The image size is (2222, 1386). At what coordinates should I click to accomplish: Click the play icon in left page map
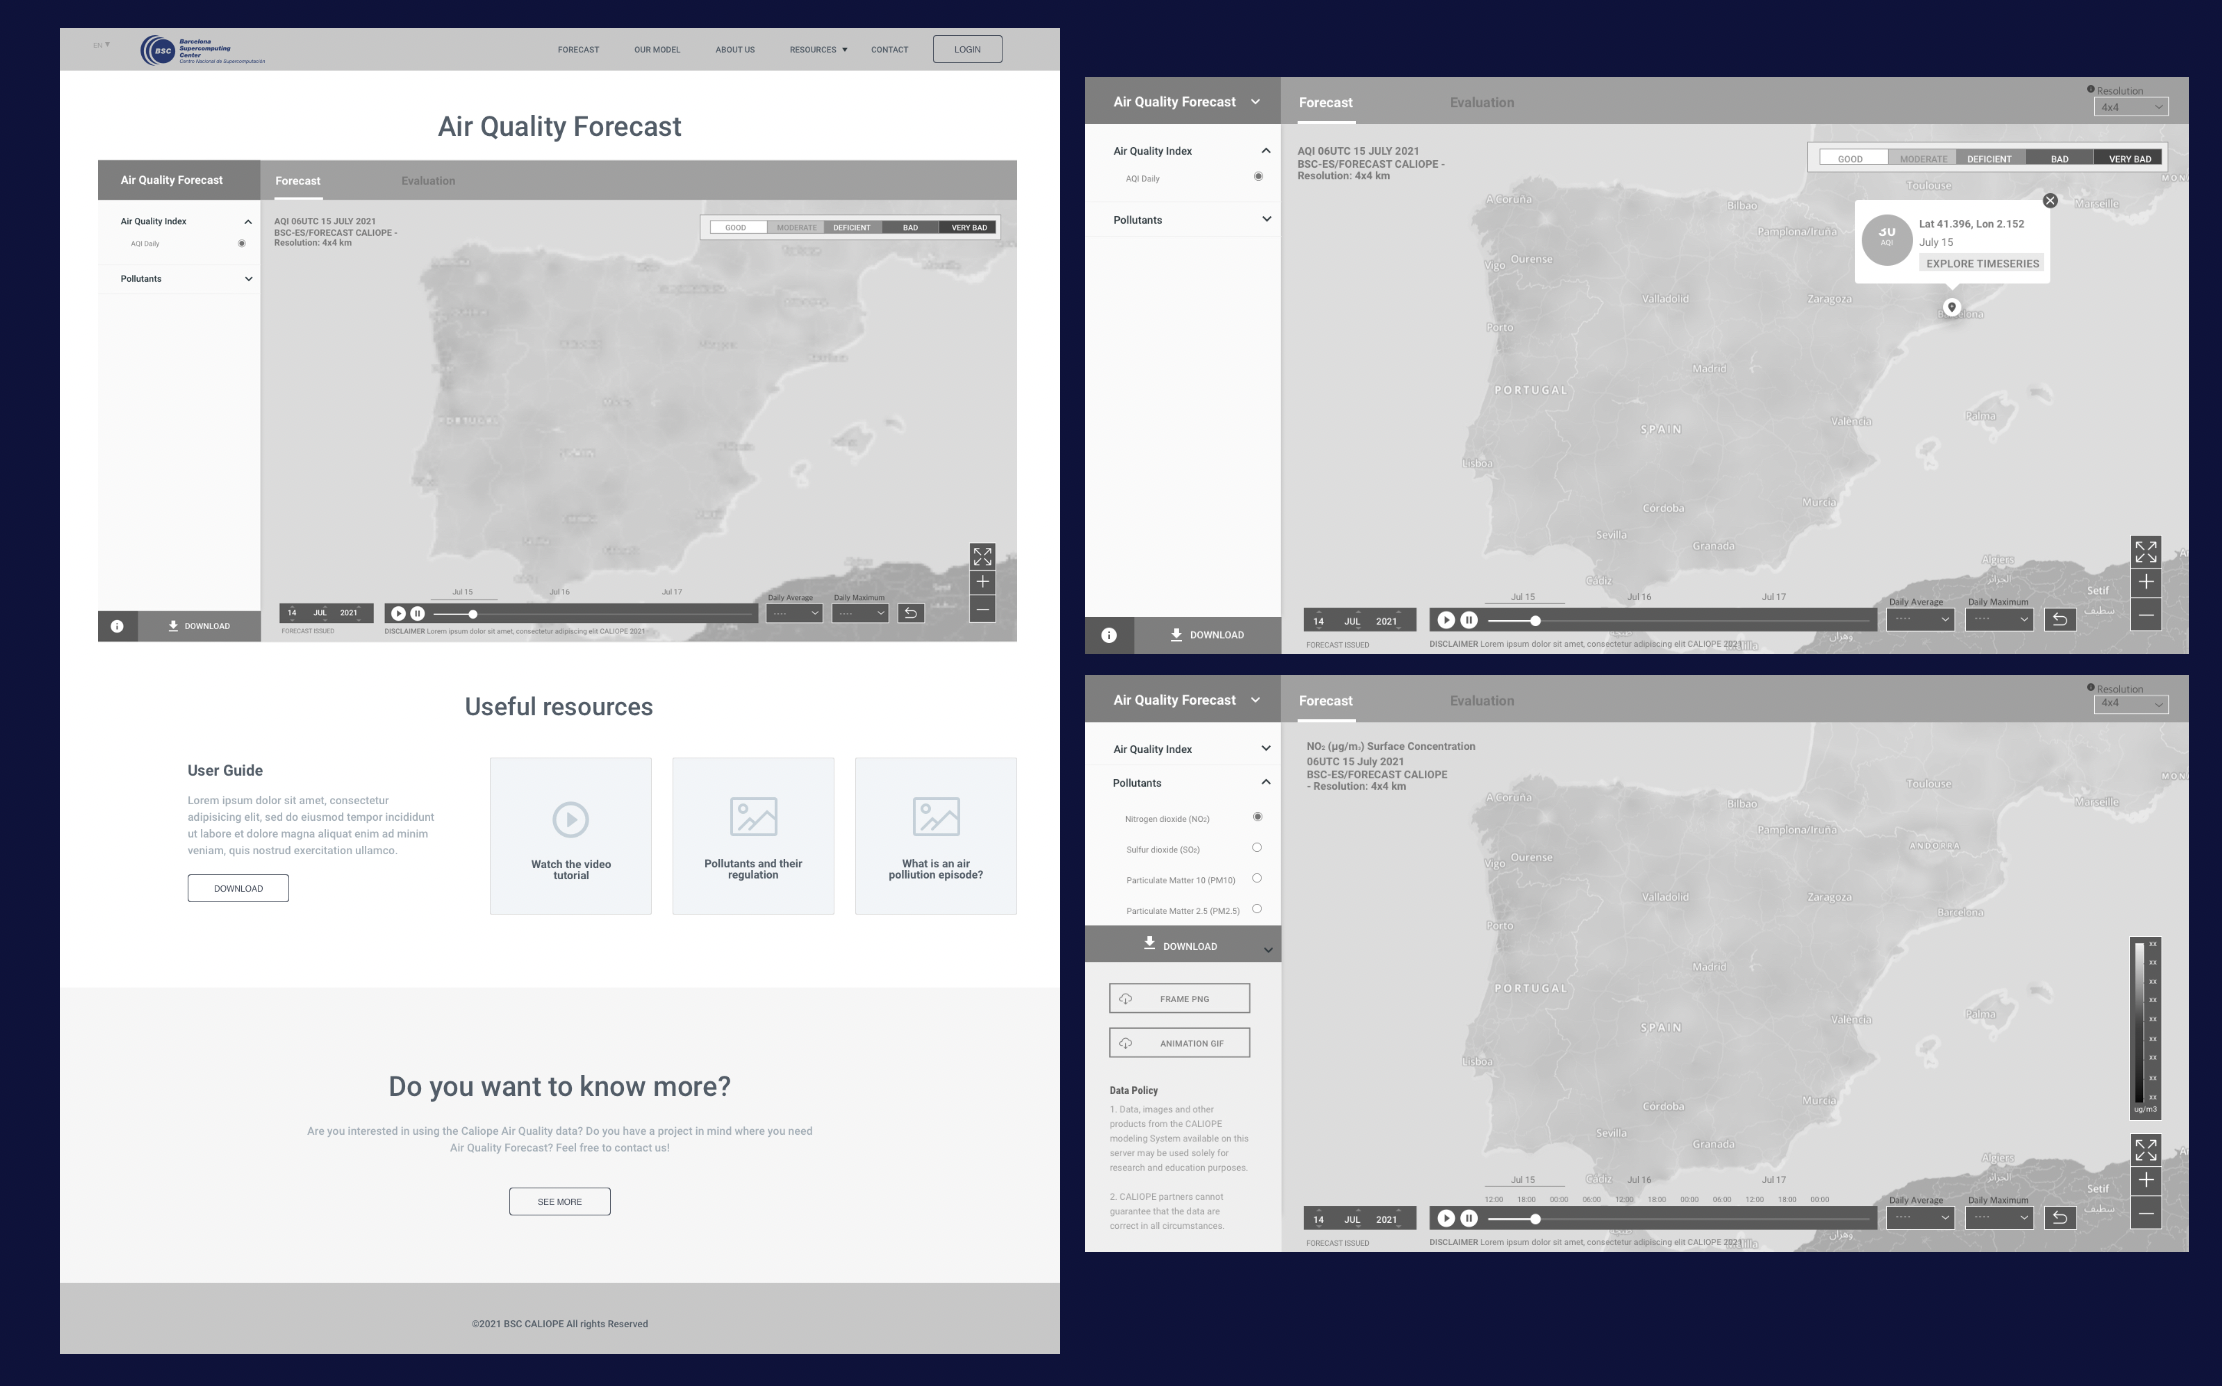pyautogui.click(x=398, y=613)
